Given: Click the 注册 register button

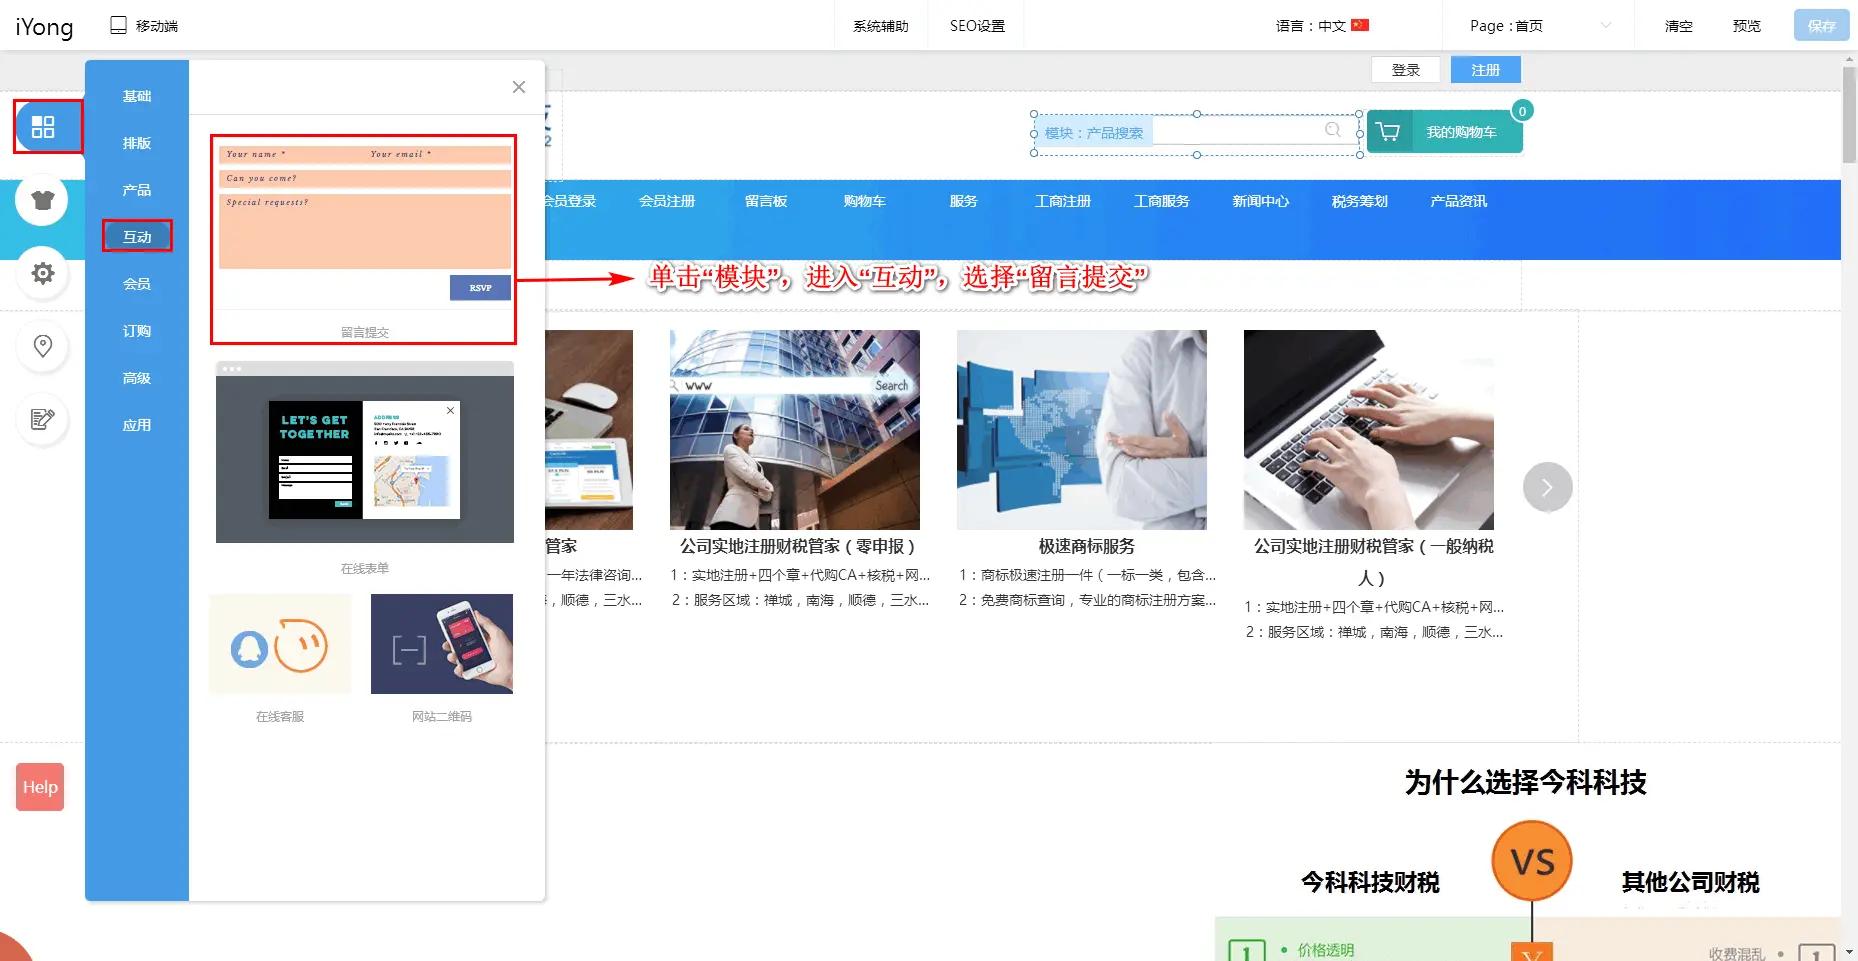Looking at the screenshot, I should coord(1485,70).
